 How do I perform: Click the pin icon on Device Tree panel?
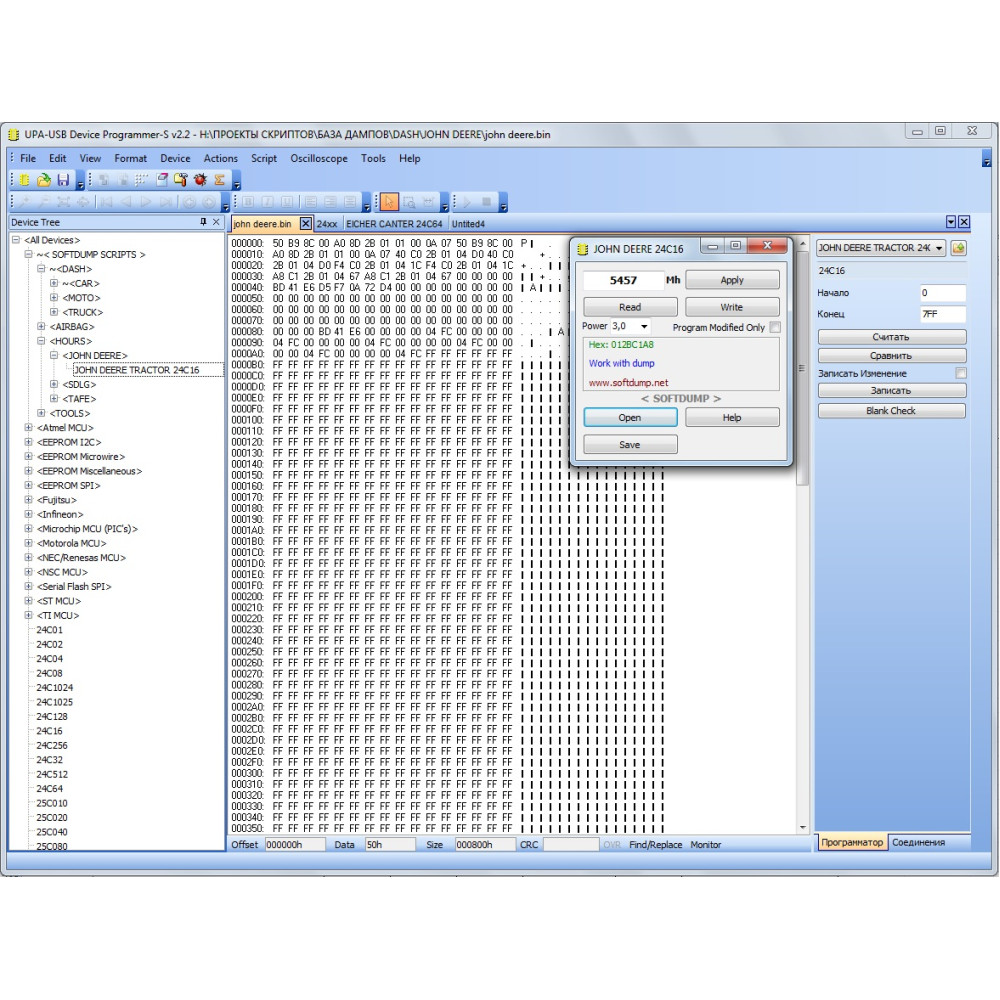tap(203, 222)
